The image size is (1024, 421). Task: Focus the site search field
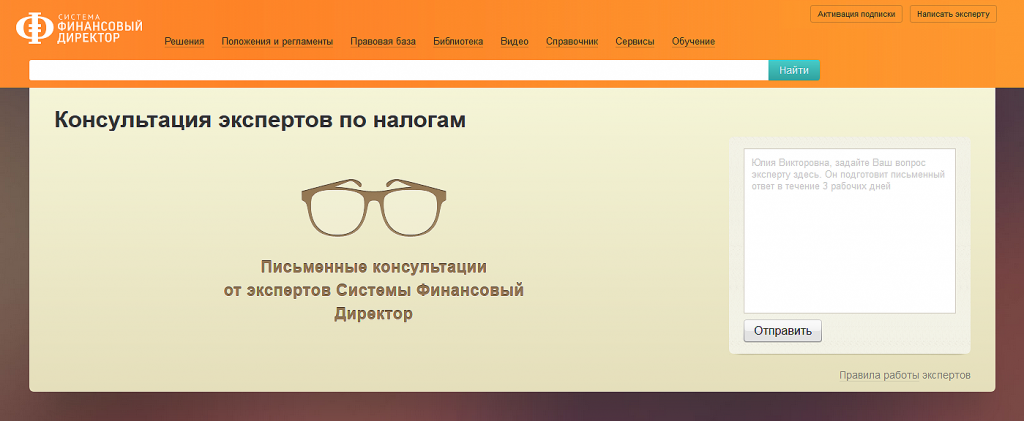point(398,70)
